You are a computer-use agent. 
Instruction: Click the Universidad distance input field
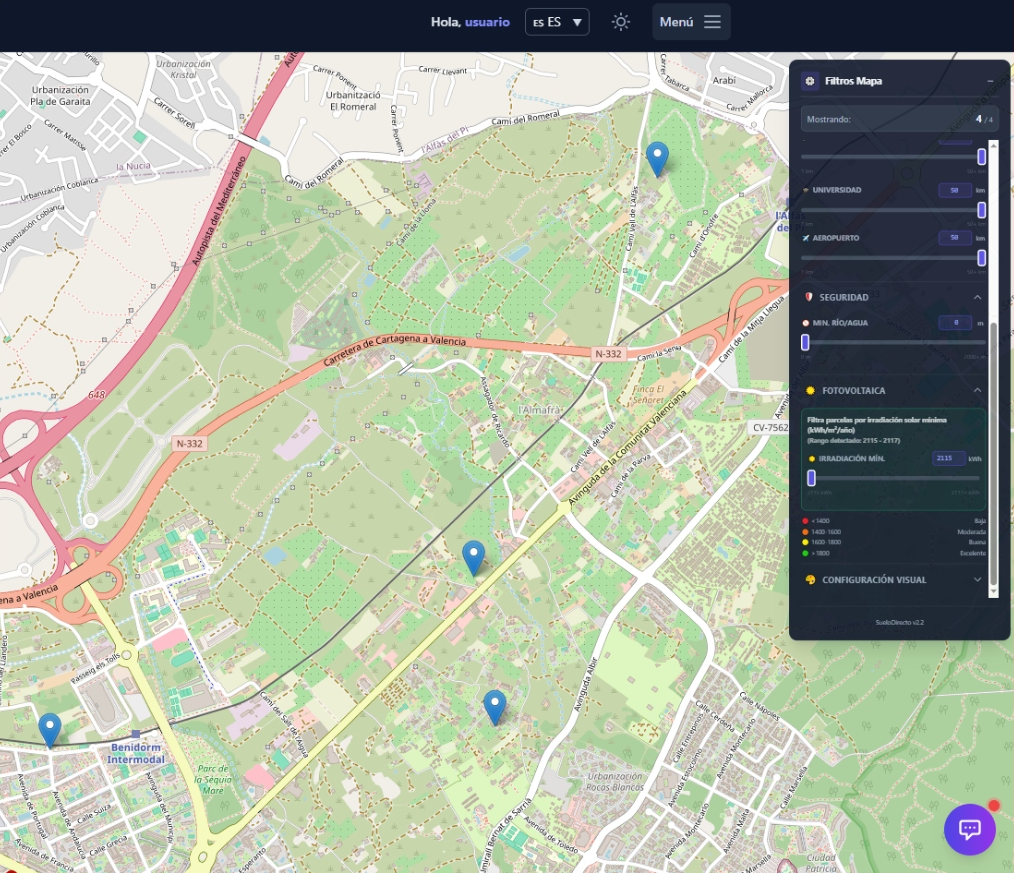pyautogui.click(x=954, y=190)
